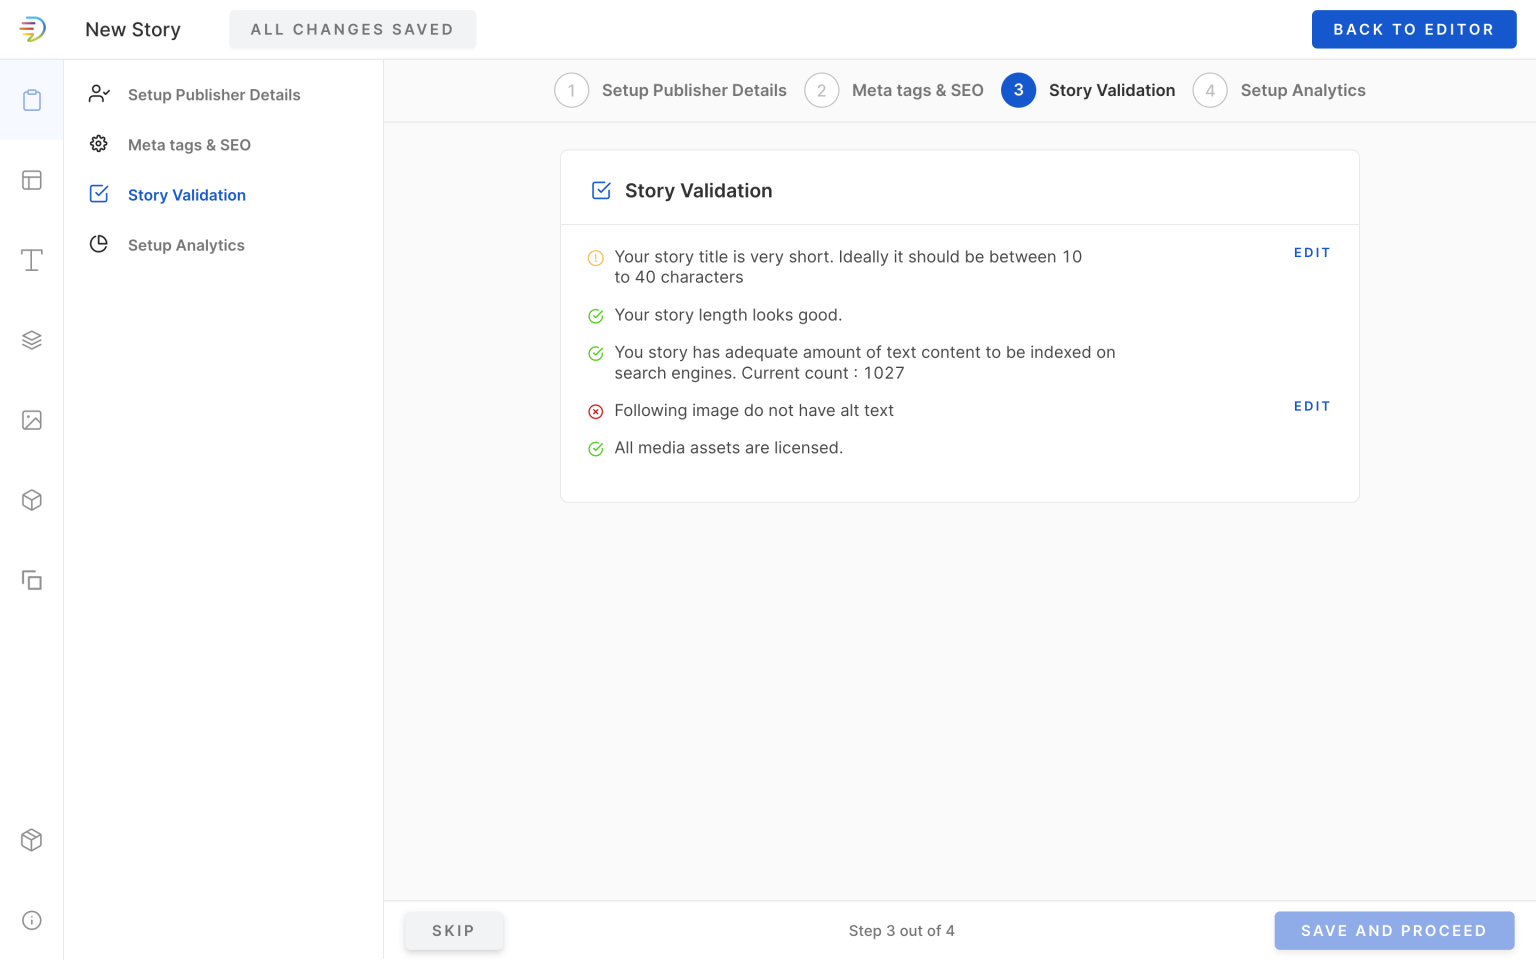The width and height of the screenshot is (1536, 960).
Task: Click BACK TO EDITOR
Action: (1413, 29)
